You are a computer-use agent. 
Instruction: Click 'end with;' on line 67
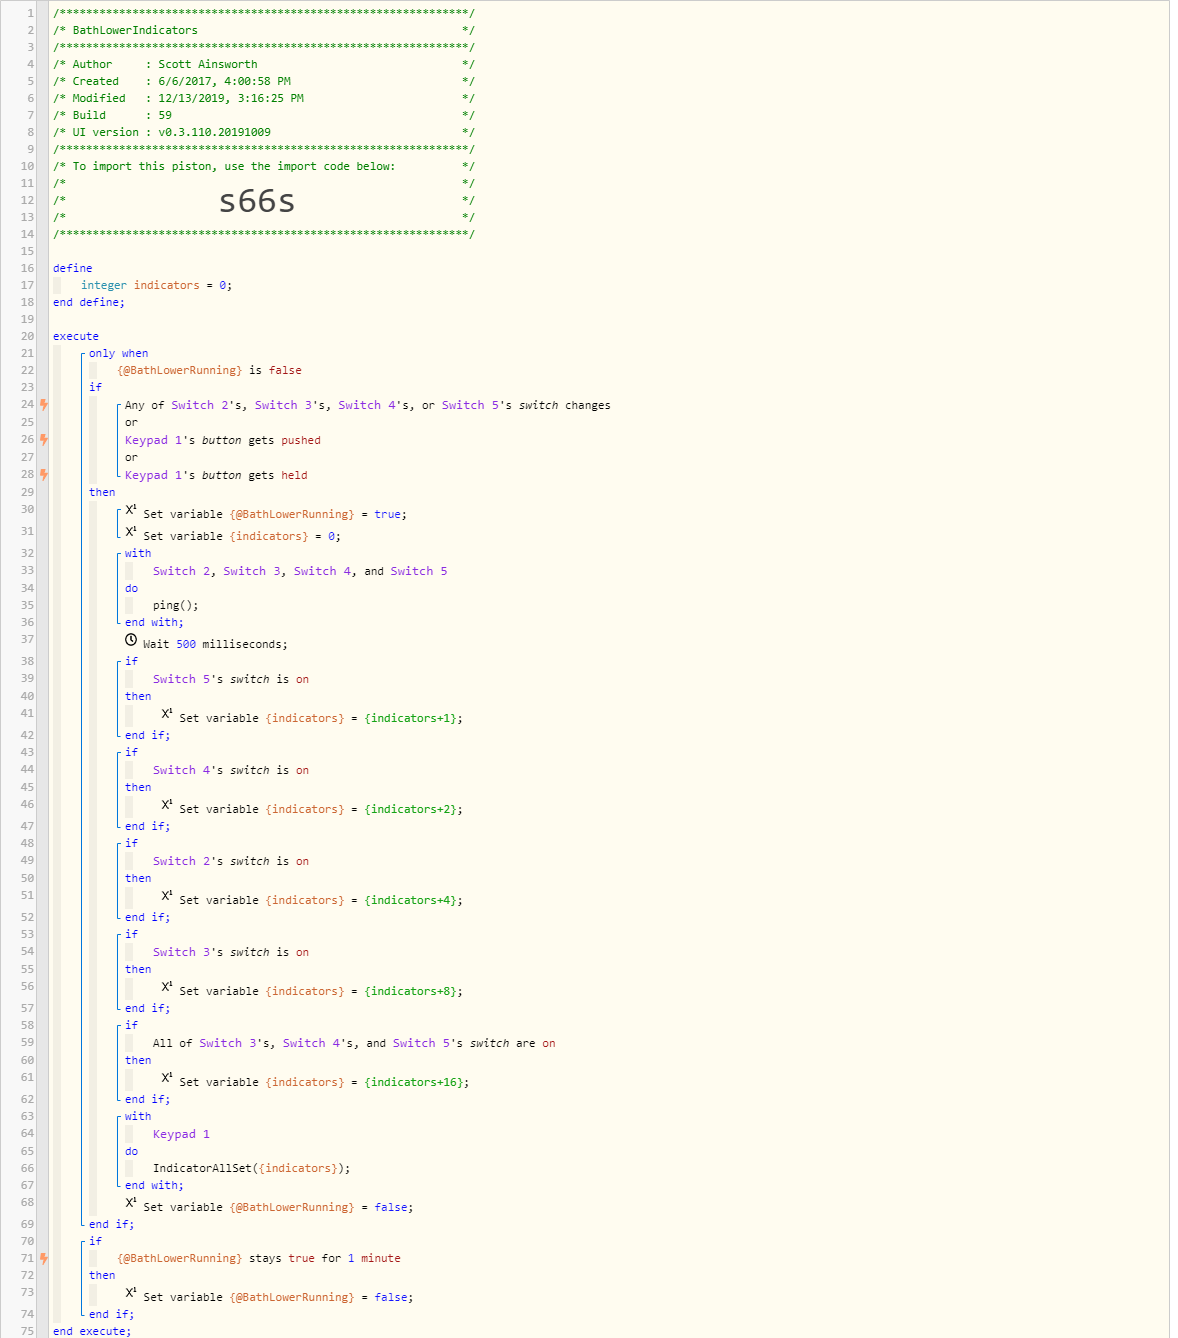click(x=154, y=1185)
